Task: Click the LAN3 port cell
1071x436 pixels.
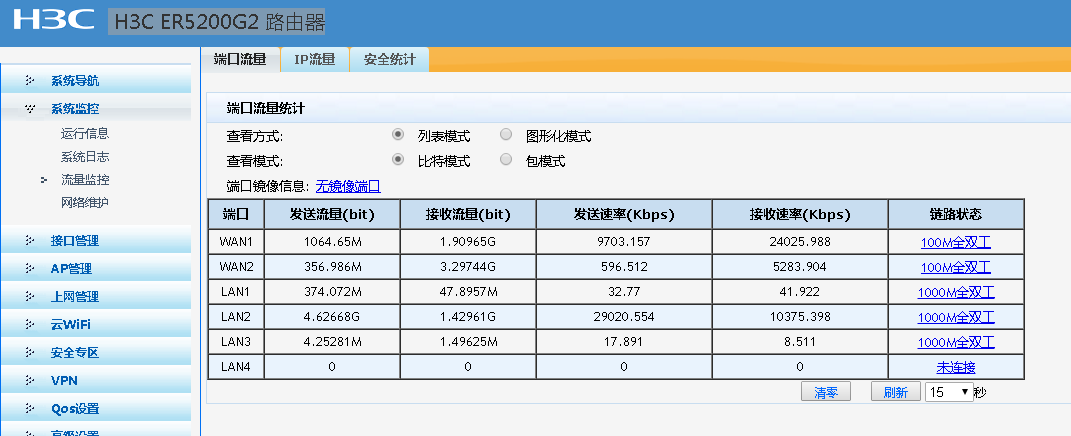Action: click(x=236, y=342)
